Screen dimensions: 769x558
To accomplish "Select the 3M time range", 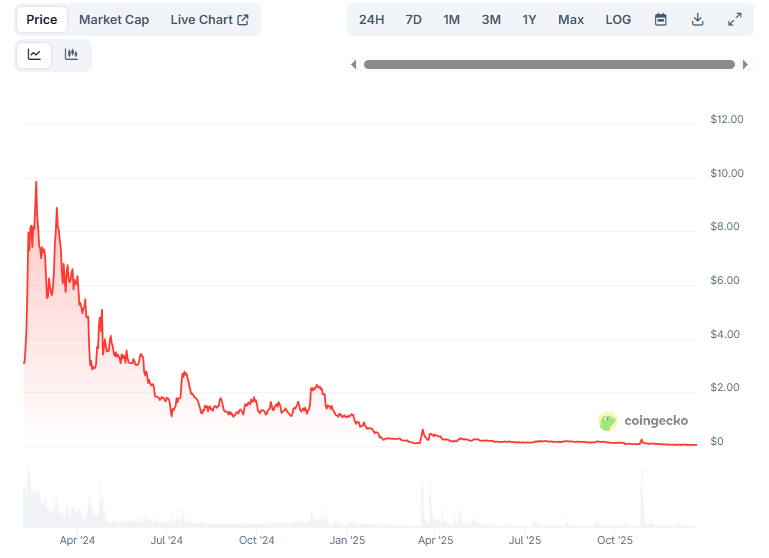I will 491,20.
